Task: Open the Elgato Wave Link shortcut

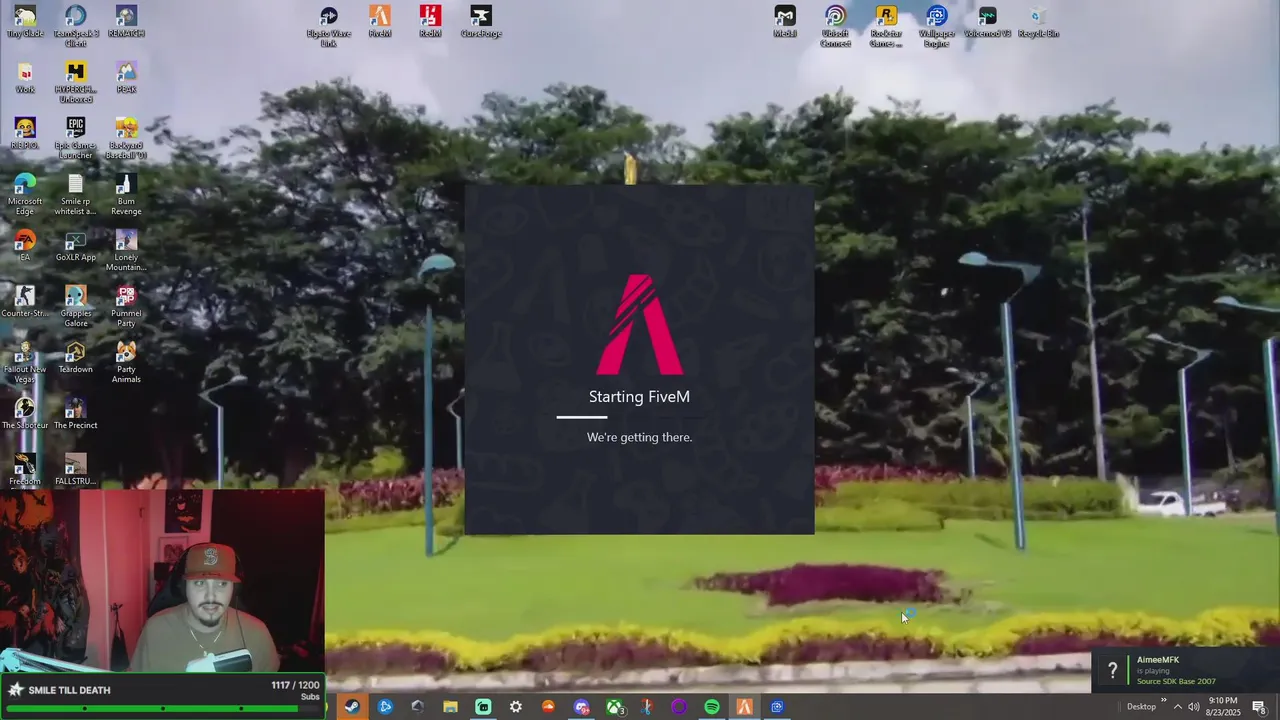Action: click(x=329, y=26)
